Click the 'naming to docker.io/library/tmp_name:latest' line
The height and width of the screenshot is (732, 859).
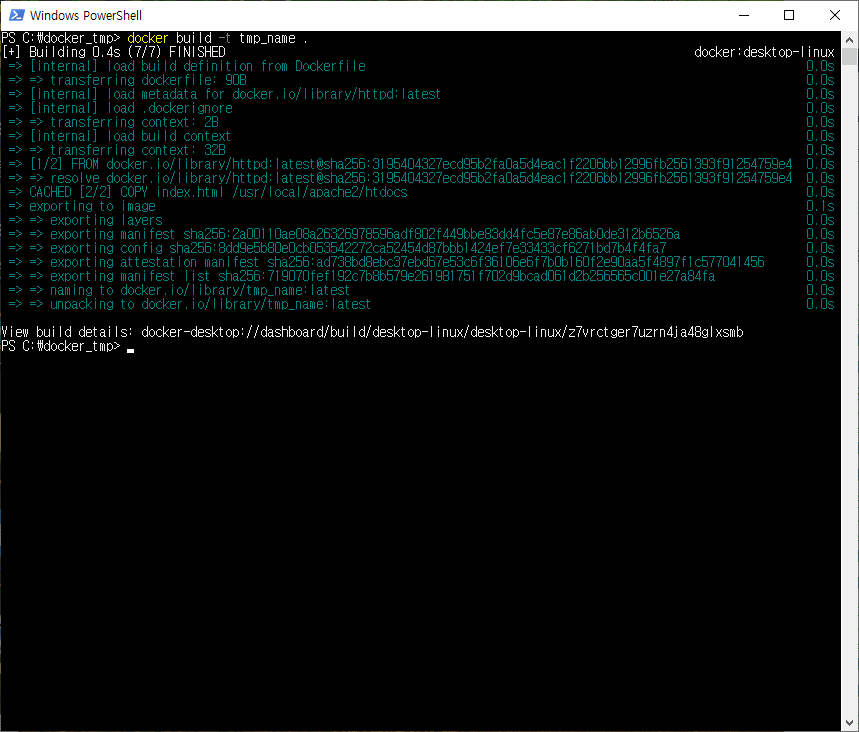(179, 290)
